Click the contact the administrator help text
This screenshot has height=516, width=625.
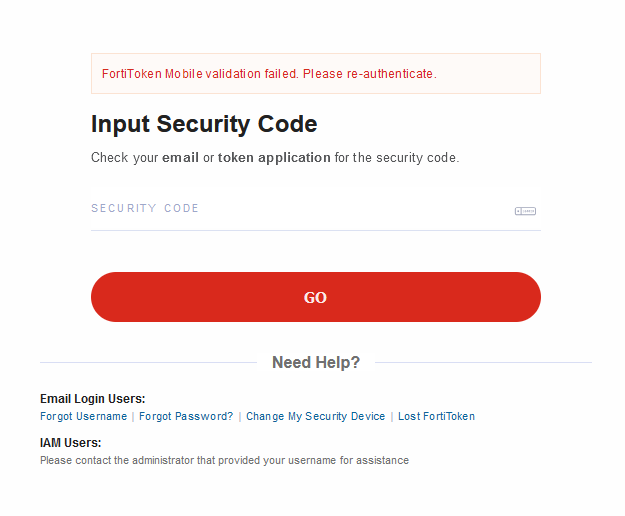[224, 460]
